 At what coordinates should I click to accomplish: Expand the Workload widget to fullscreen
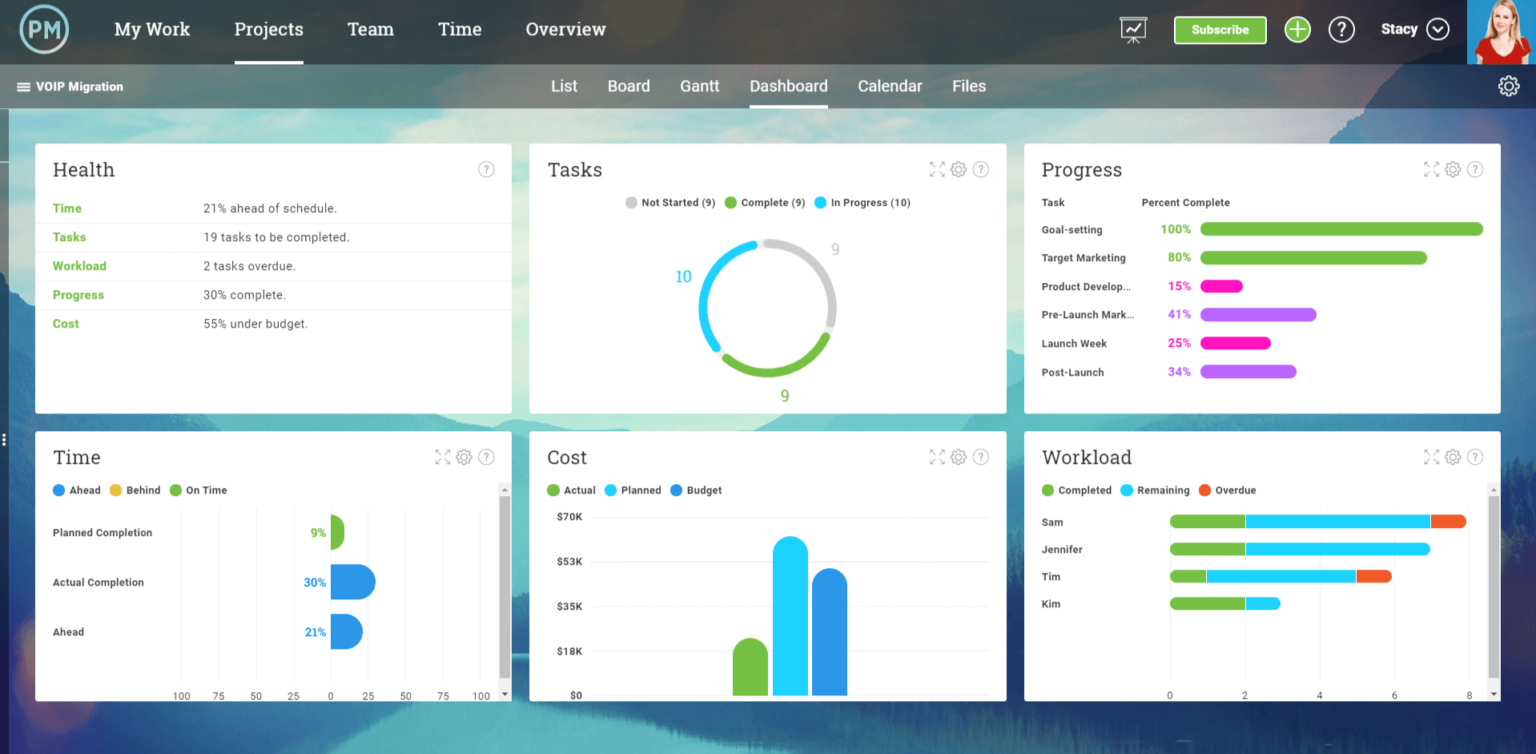pos(1431,457)
